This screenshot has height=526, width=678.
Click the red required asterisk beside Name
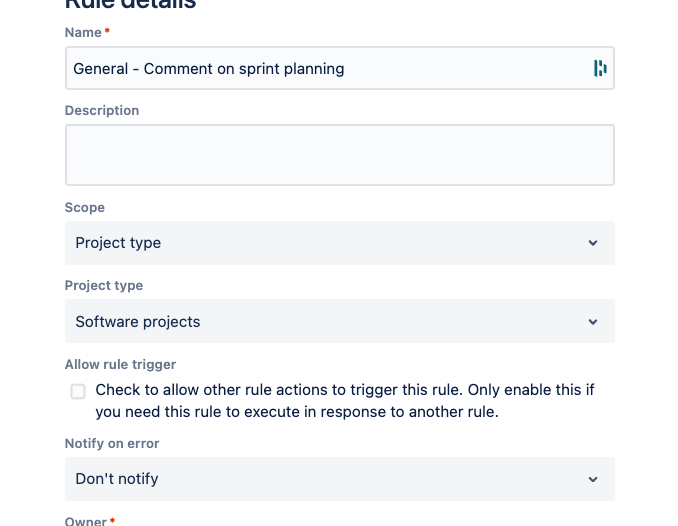coord(107,32)
